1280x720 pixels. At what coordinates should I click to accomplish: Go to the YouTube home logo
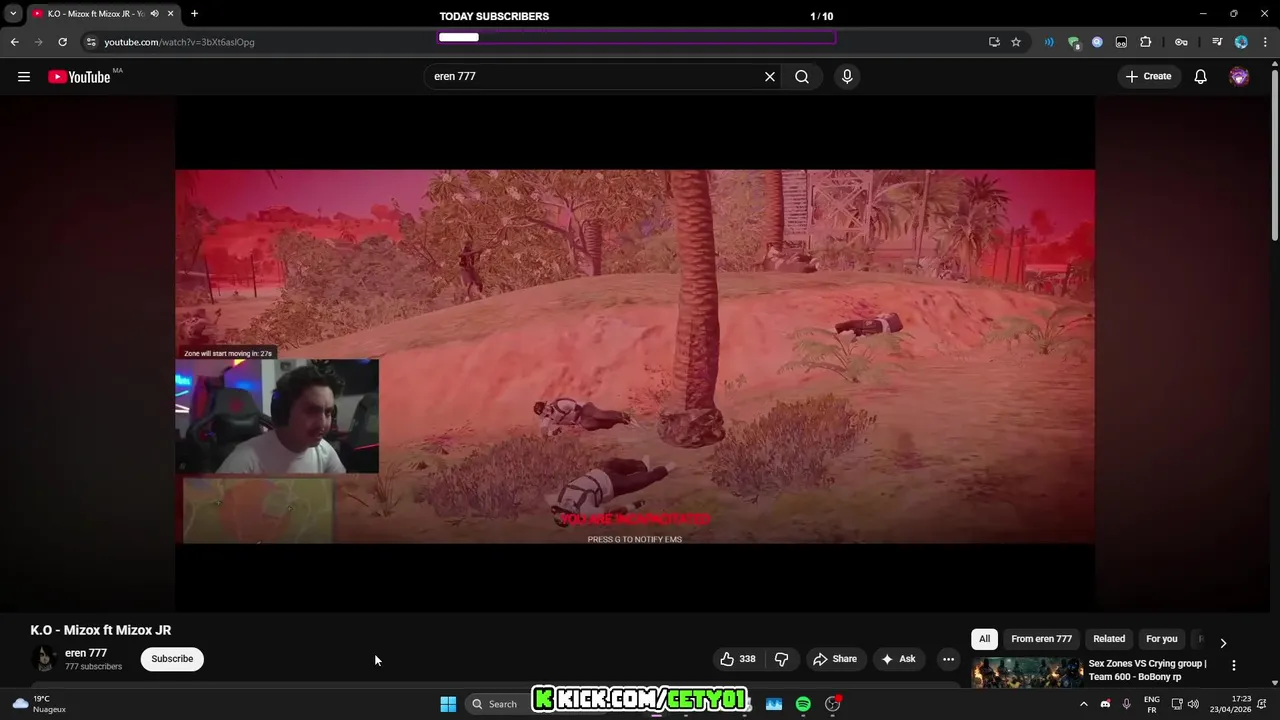(x=80, y=77)
